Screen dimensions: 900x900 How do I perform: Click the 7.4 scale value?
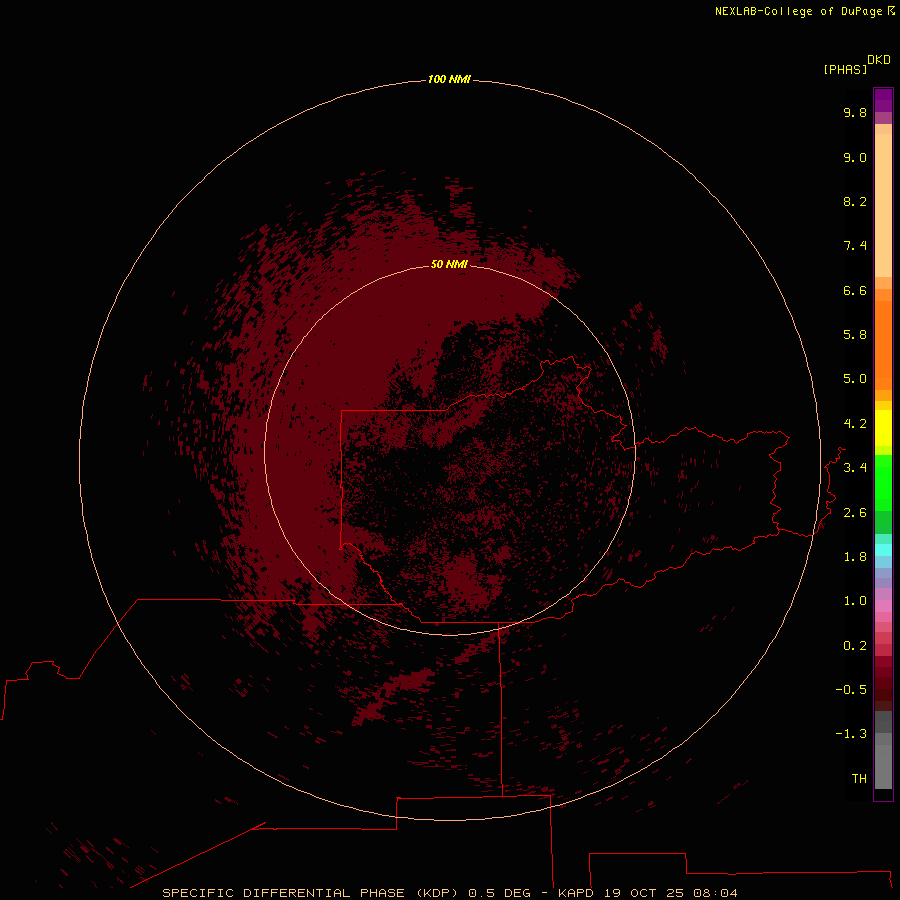click(x=855, y=246)
